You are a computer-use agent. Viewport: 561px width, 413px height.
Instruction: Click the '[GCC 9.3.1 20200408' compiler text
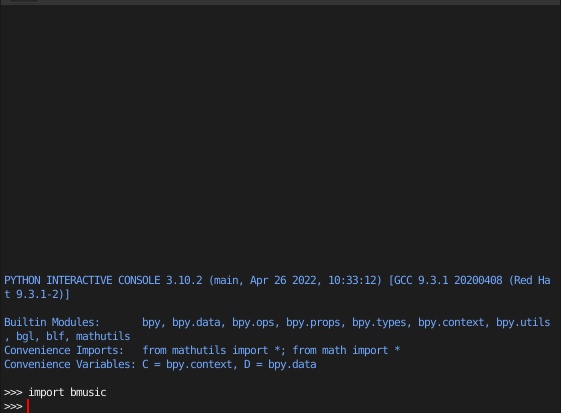pyautogui.click(x=445, y=280)
